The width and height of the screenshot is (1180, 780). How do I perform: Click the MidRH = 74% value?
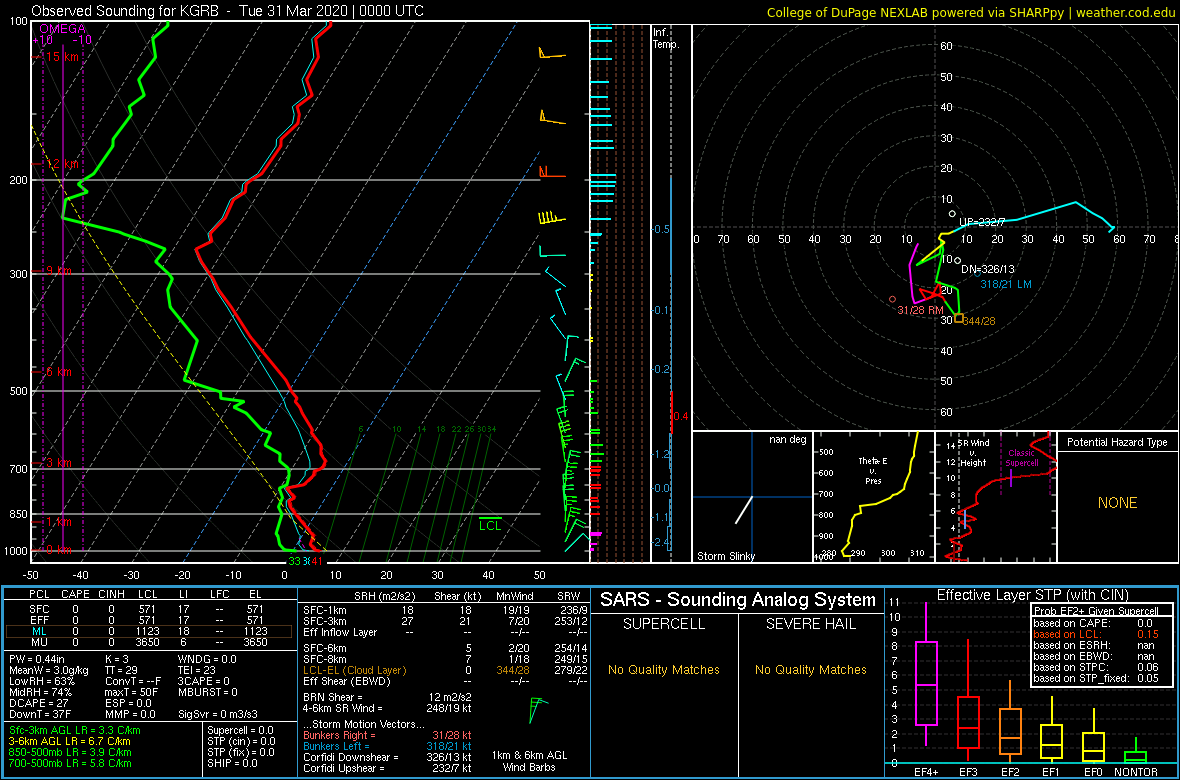[x=41, y=692]
